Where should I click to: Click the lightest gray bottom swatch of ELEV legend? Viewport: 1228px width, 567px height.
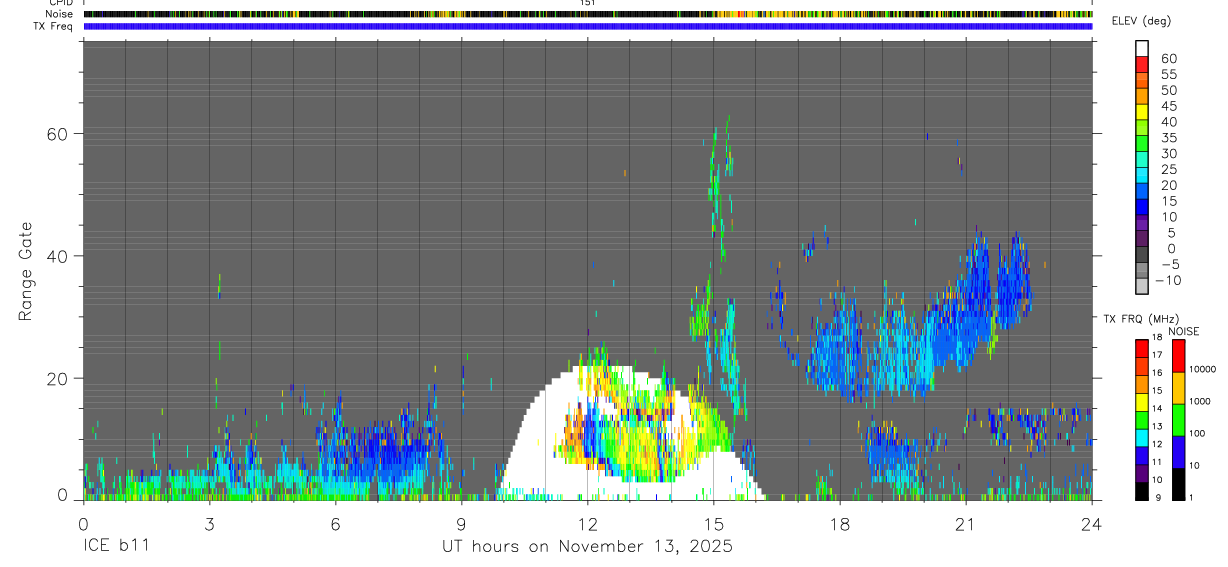pos(1142,285)
